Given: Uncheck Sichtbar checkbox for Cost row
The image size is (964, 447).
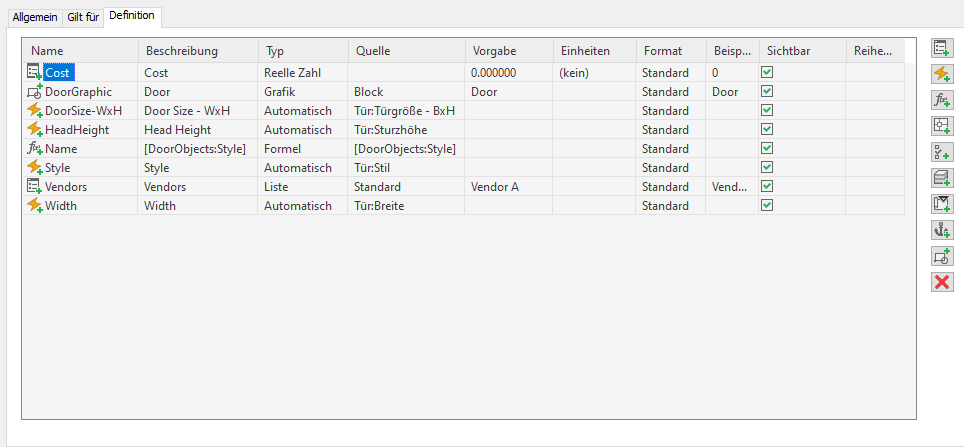Looking at the screenshot, I should point(767,73).
